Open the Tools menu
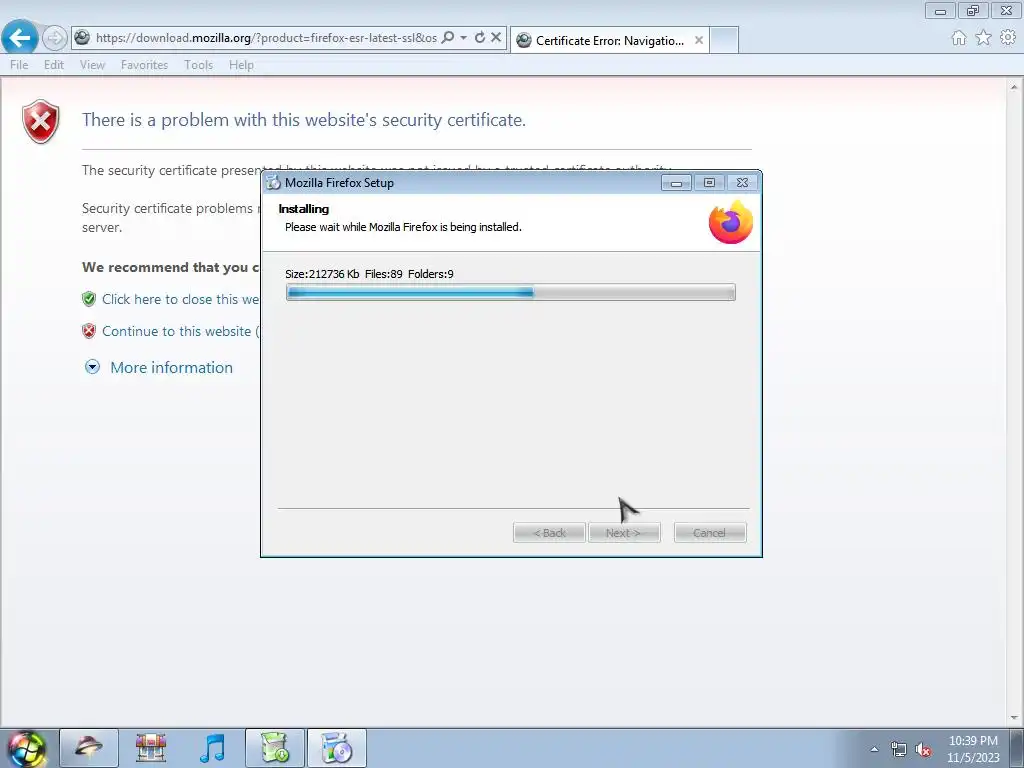 coord(198,65)
